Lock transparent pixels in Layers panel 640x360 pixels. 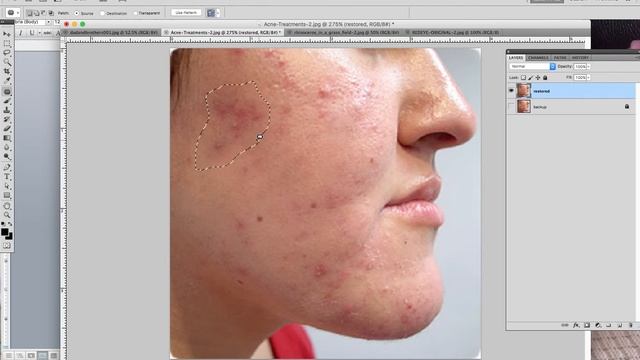click(x=523, y=78)
